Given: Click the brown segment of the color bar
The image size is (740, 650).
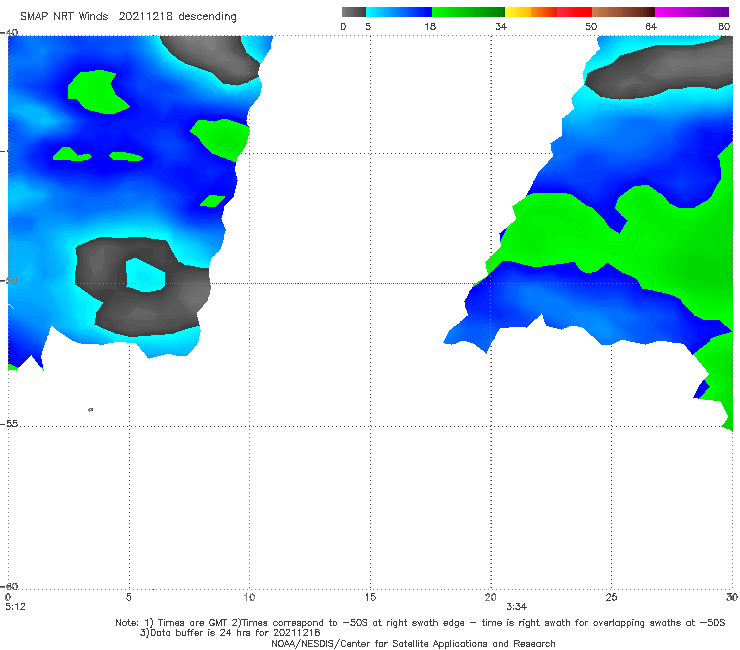Looking at the screenshot, I should coord(623,12).
